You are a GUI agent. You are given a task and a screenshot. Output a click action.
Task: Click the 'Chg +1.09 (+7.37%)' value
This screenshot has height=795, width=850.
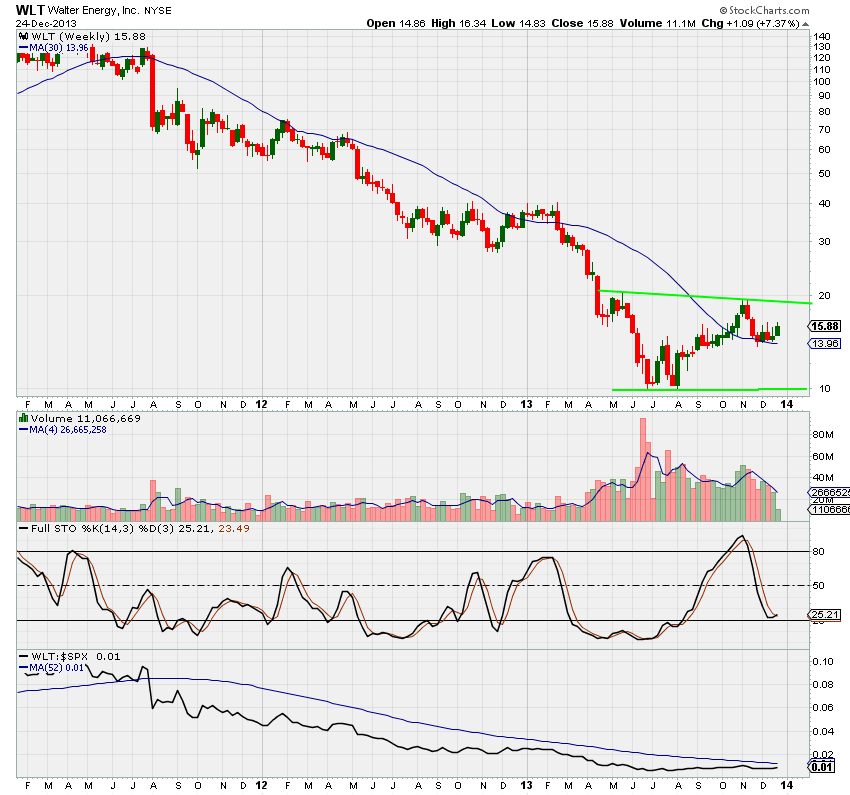coord(751,23)
